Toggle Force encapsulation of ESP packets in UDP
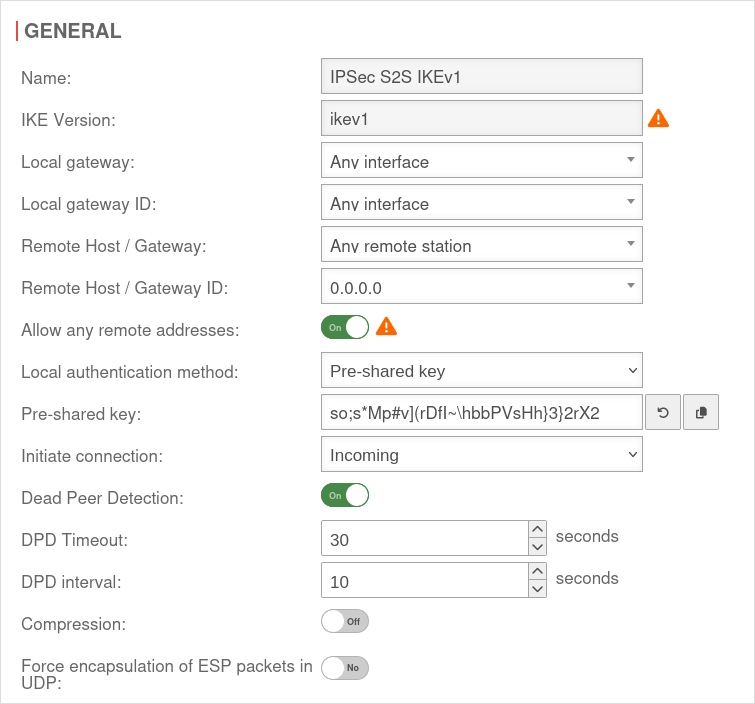The image size is (755, 704). click(345, 667)
